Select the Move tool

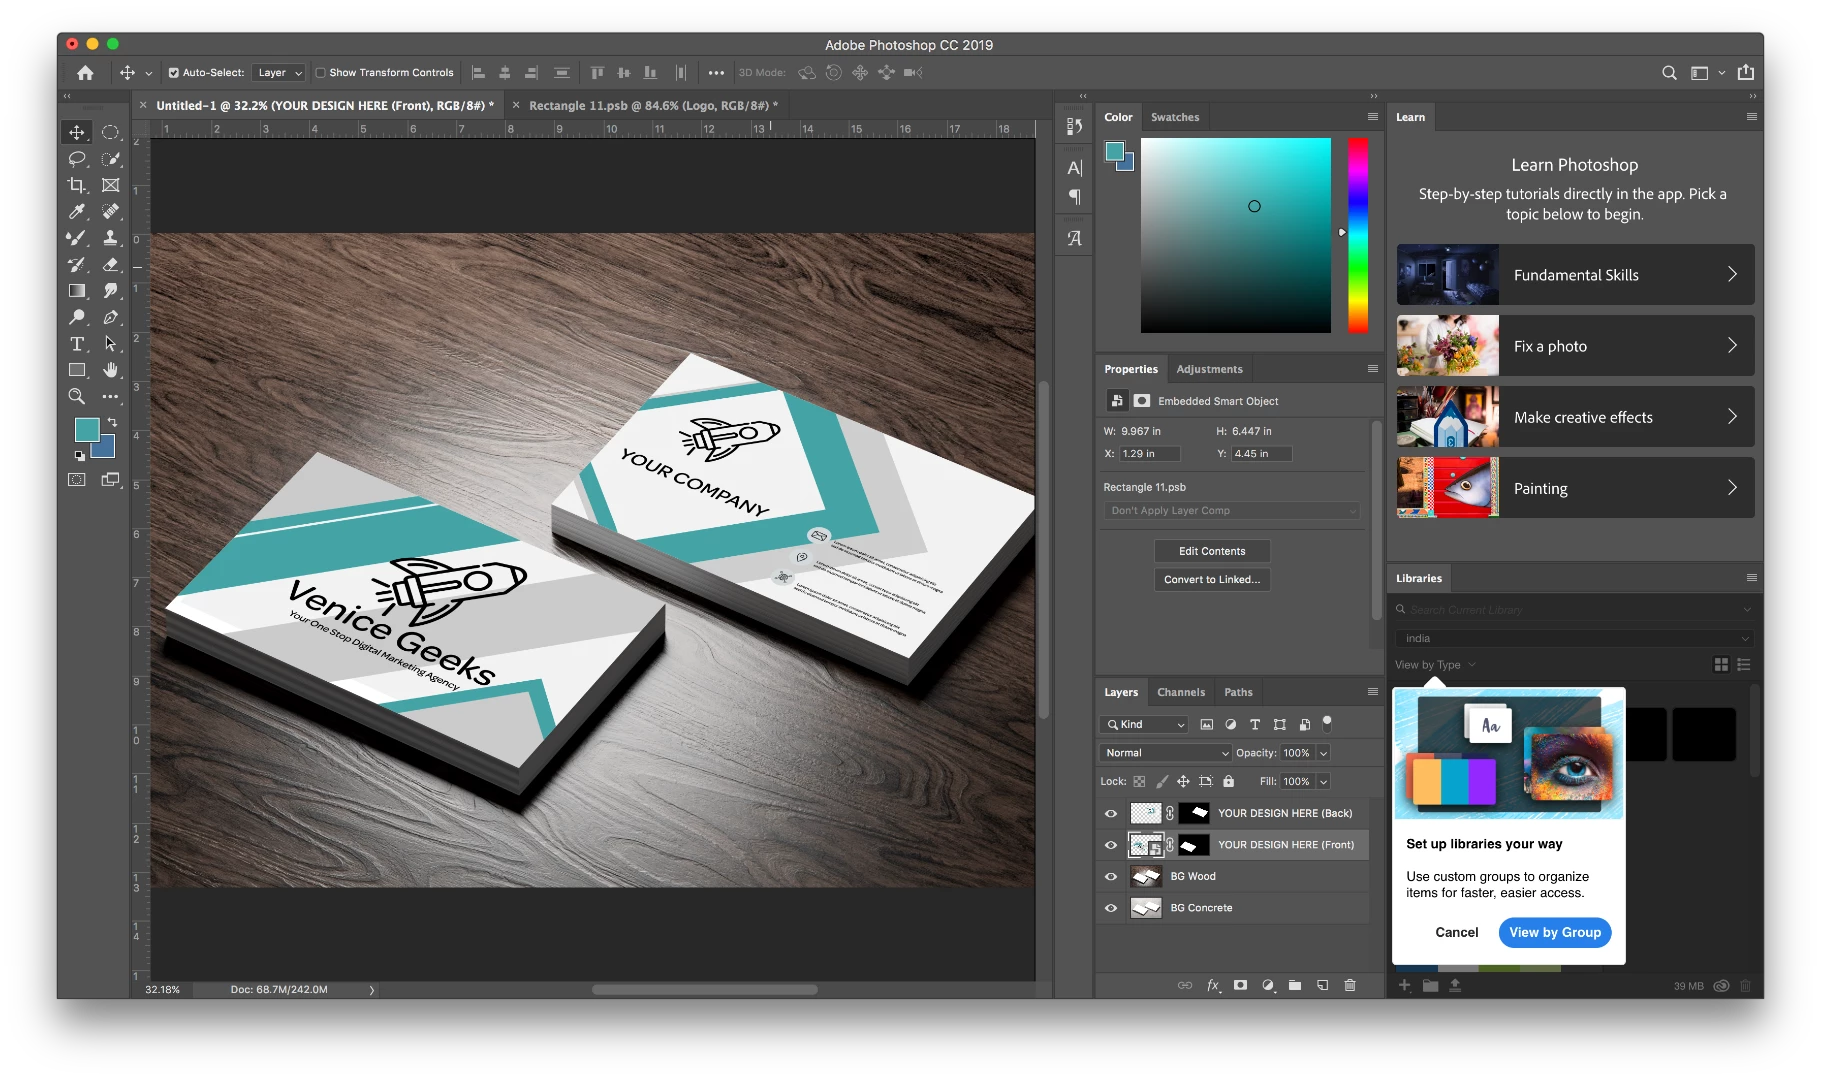(x=77, y=132)
